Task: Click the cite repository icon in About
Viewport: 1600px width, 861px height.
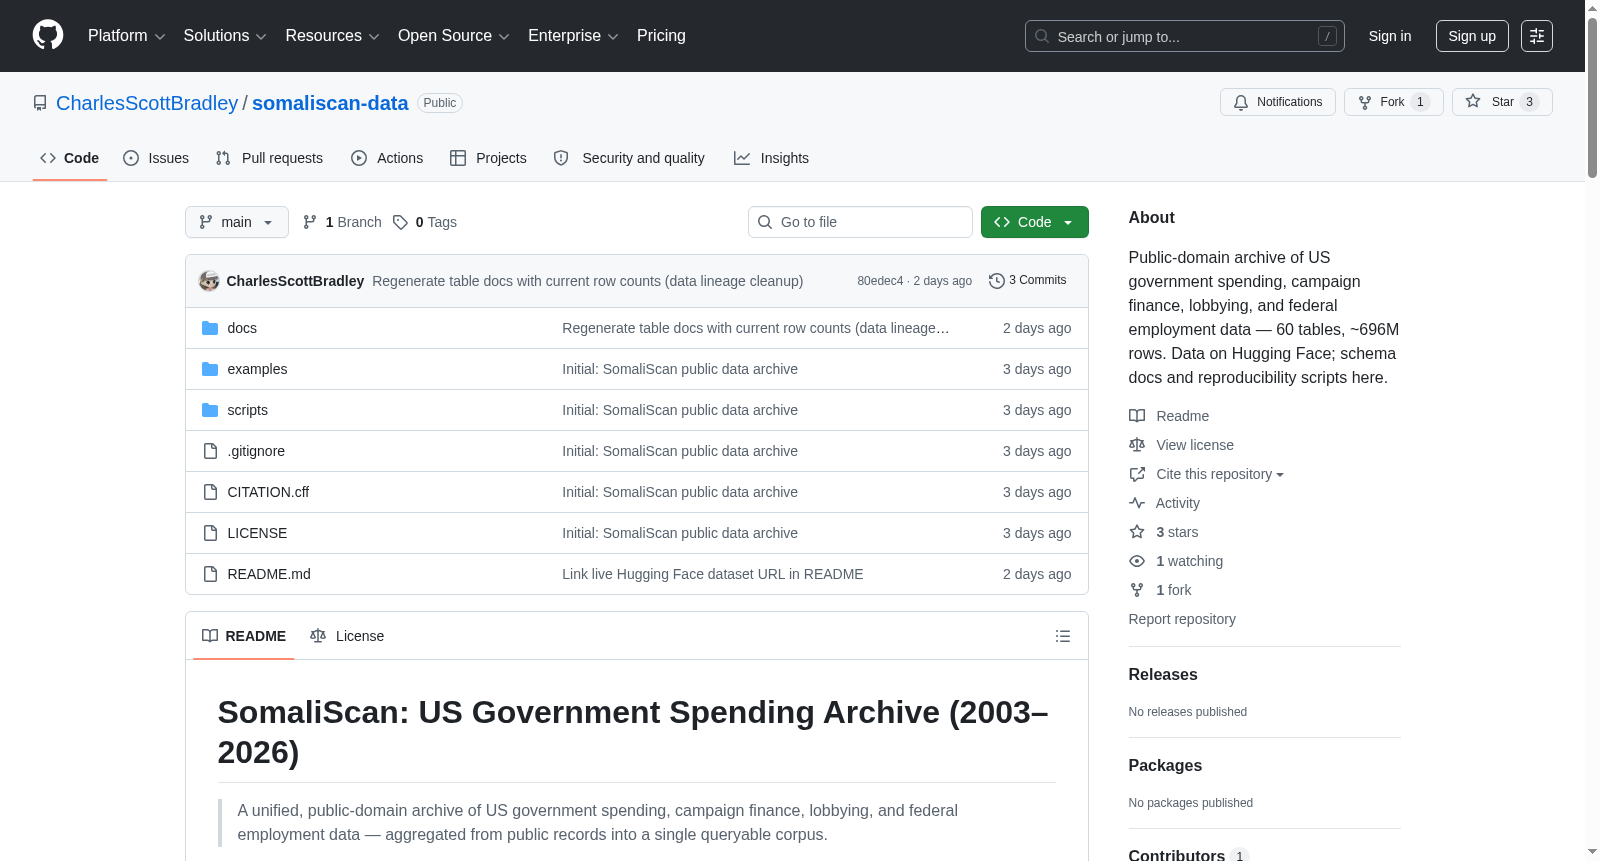Action: click(x=1137, y=474)
